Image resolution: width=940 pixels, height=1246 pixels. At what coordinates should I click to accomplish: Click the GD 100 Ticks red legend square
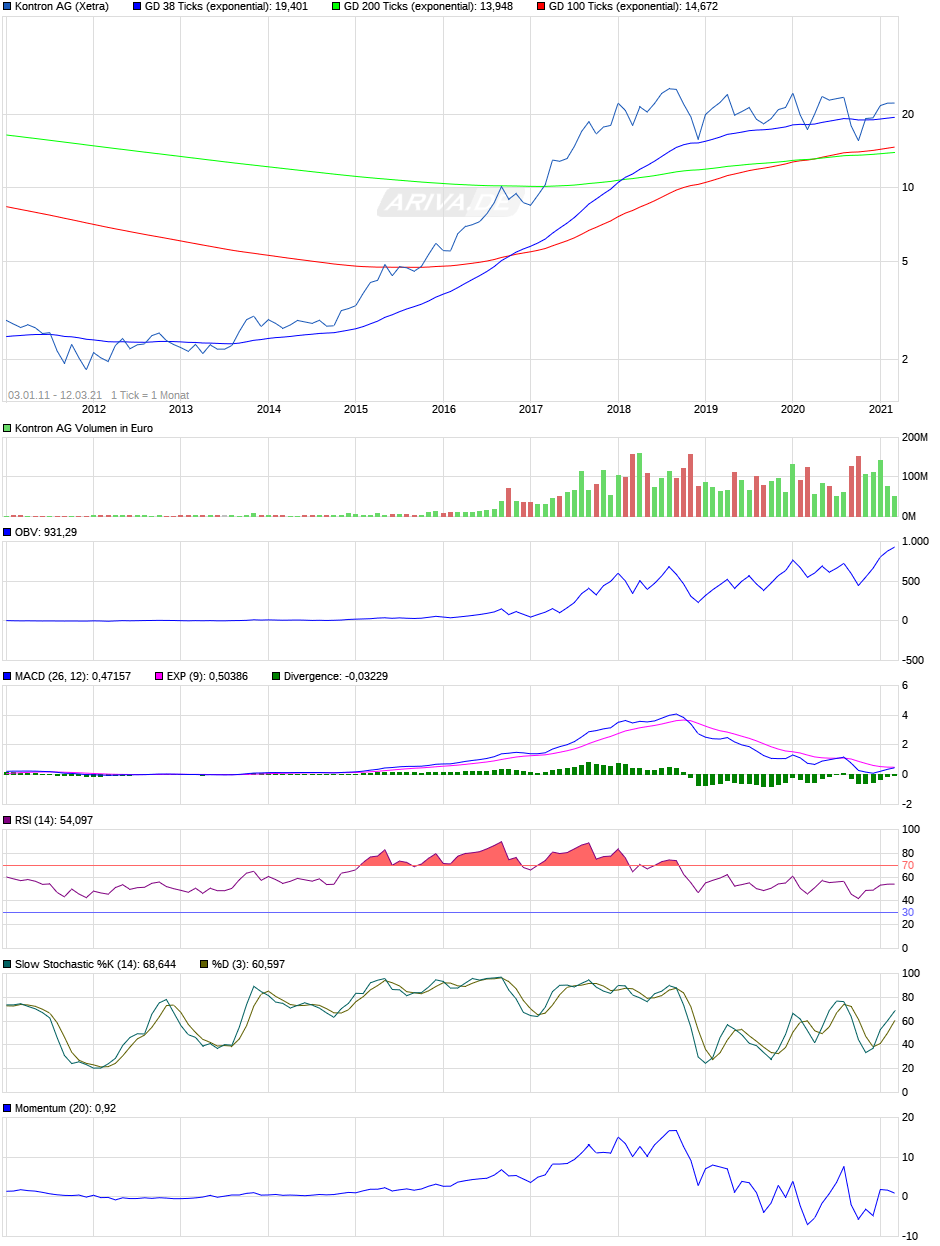coord(541,6)
